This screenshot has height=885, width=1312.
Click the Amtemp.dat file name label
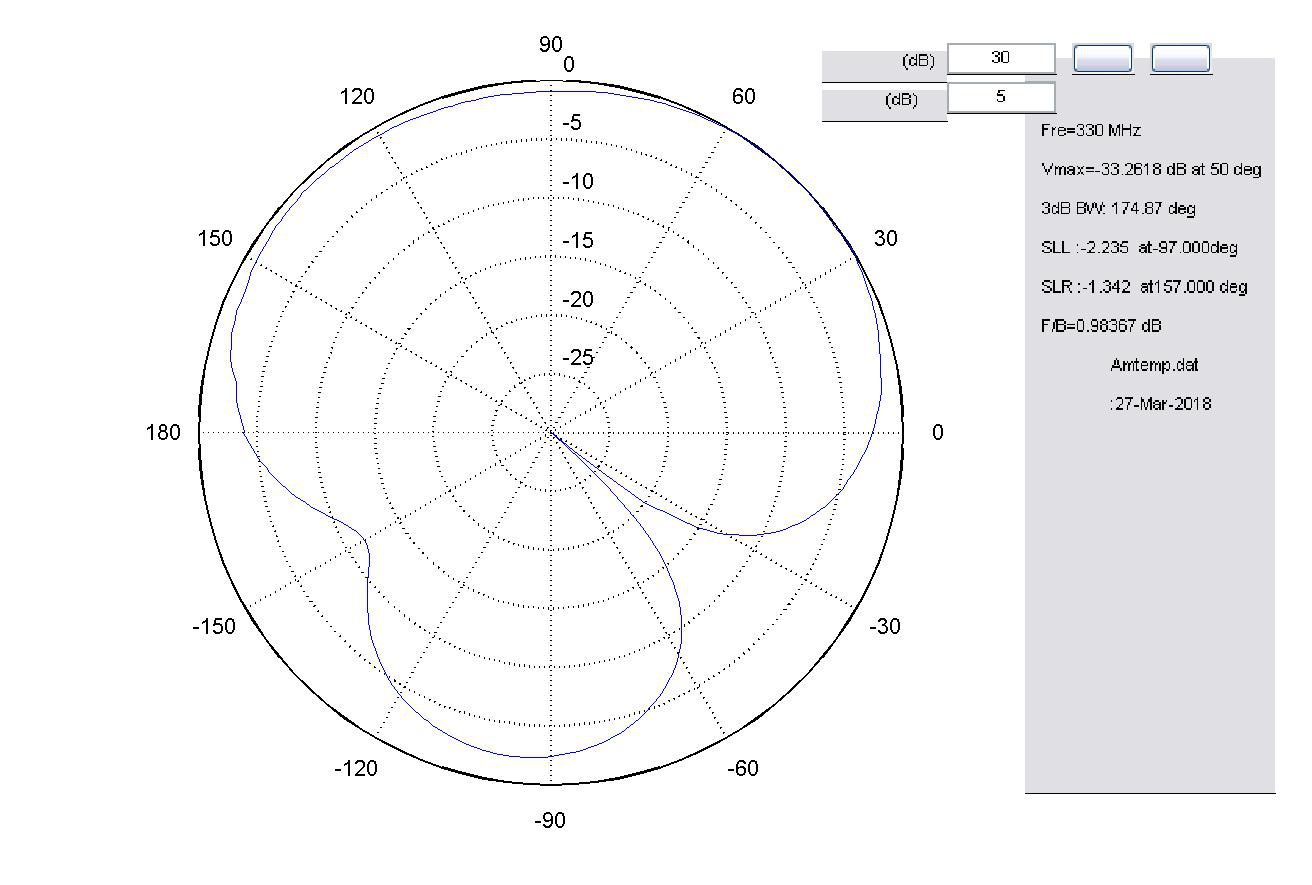pyautogui.click(x=1154, y=365)
